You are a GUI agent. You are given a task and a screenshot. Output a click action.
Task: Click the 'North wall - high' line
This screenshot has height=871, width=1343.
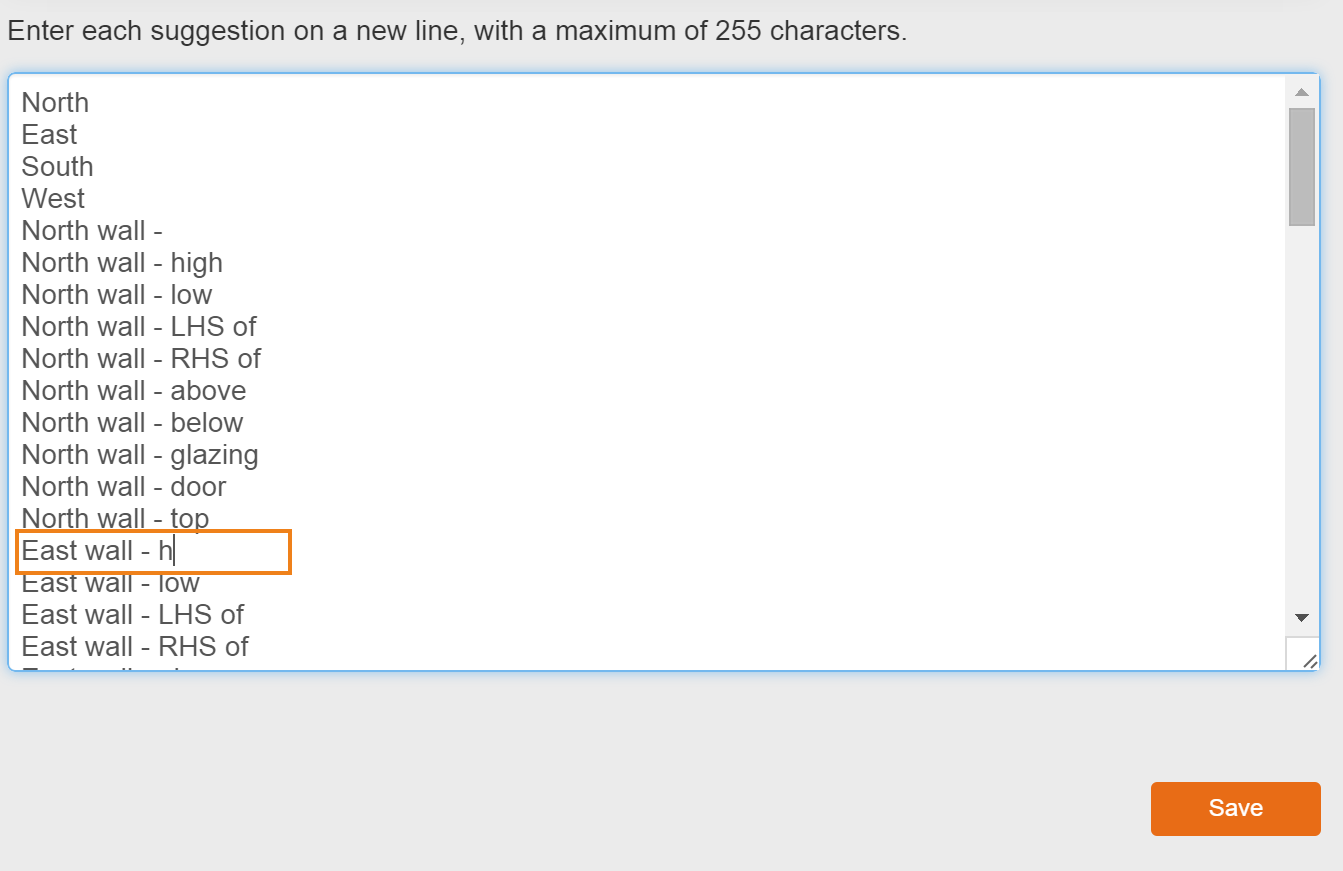[x=122, y=263]
